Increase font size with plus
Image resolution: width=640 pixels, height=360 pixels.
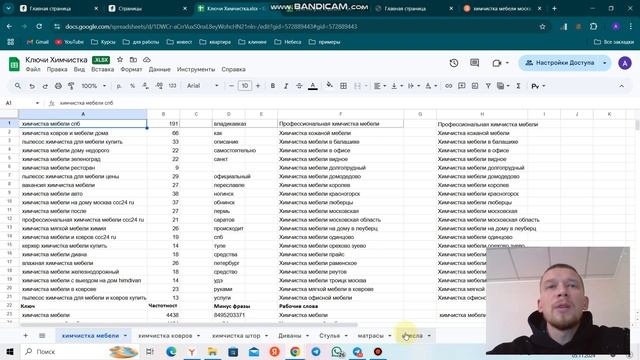[258, 86]
